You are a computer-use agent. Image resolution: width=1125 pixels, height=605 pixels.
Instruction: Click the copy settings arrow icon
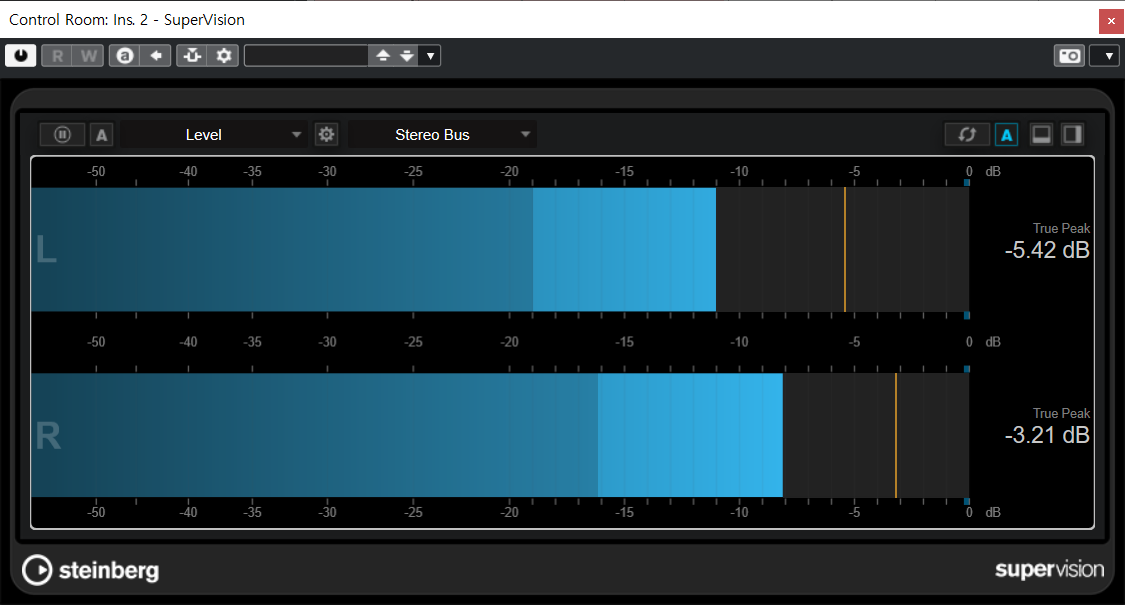(155, 56)
